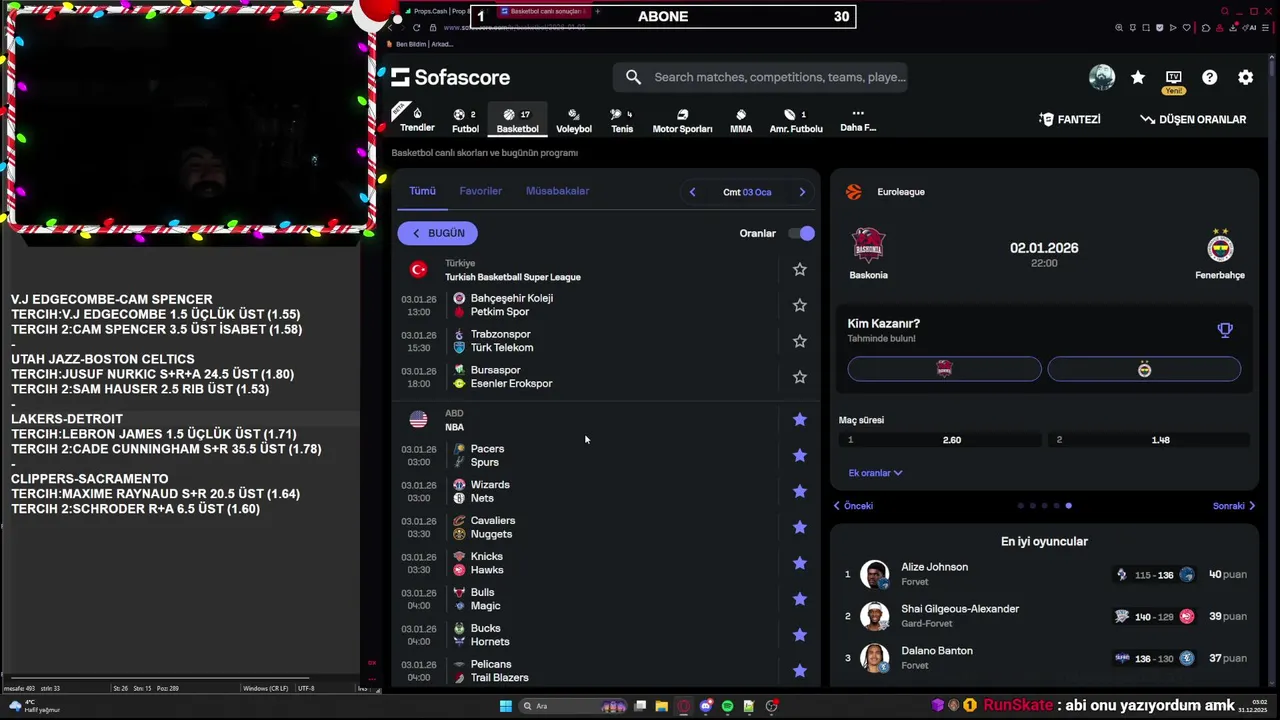Open the Euroleague competition link
The height and width of the screenshot is (720, 1280).
tap(901, 192)
